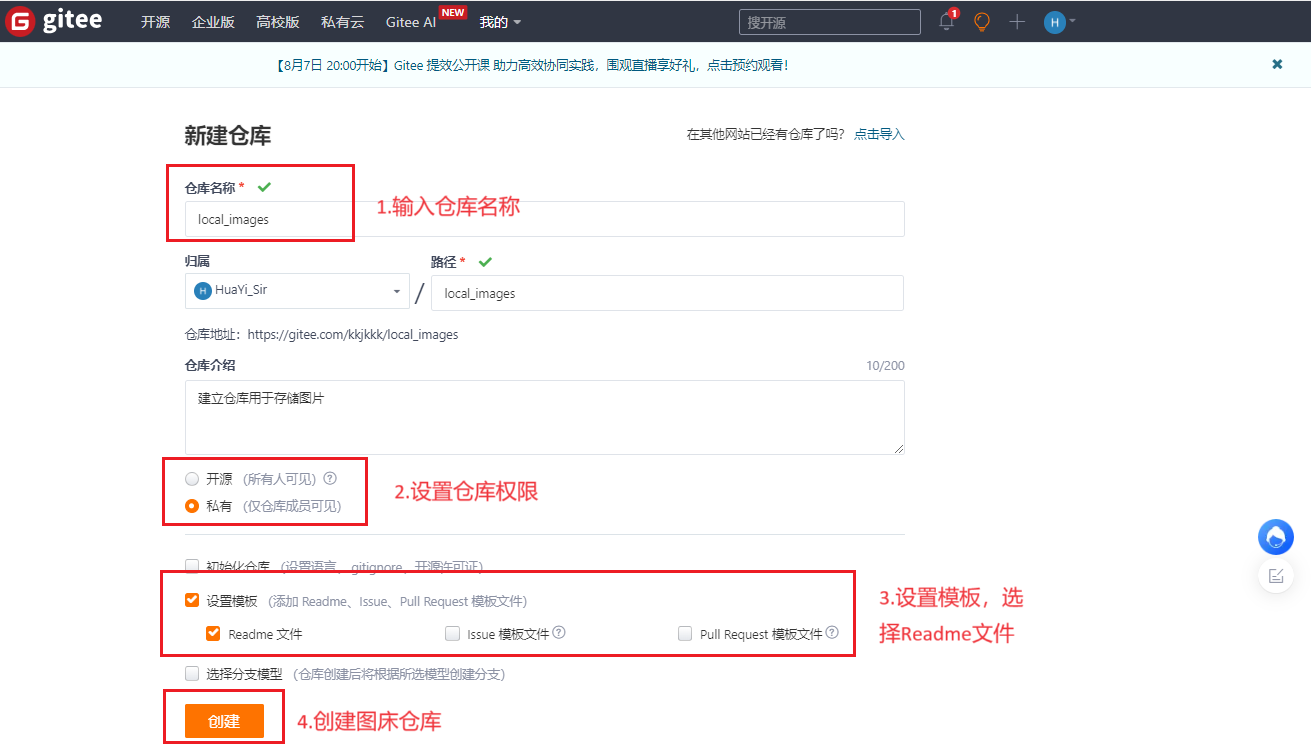Click the 仓库介绍 text area
This screenshot has width=1311, height=748.
(x=545, y=417)
